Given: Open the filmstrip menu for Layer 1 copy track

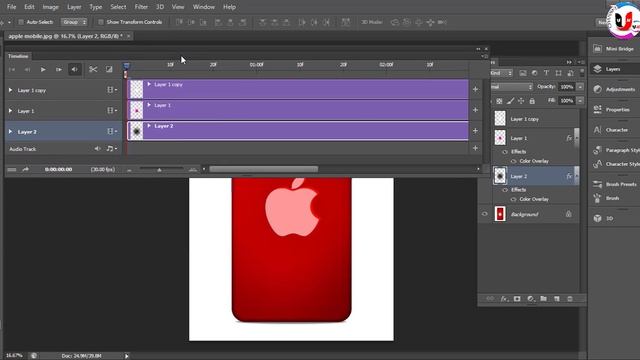Looking at the screenshot, I should click(112, 90).
